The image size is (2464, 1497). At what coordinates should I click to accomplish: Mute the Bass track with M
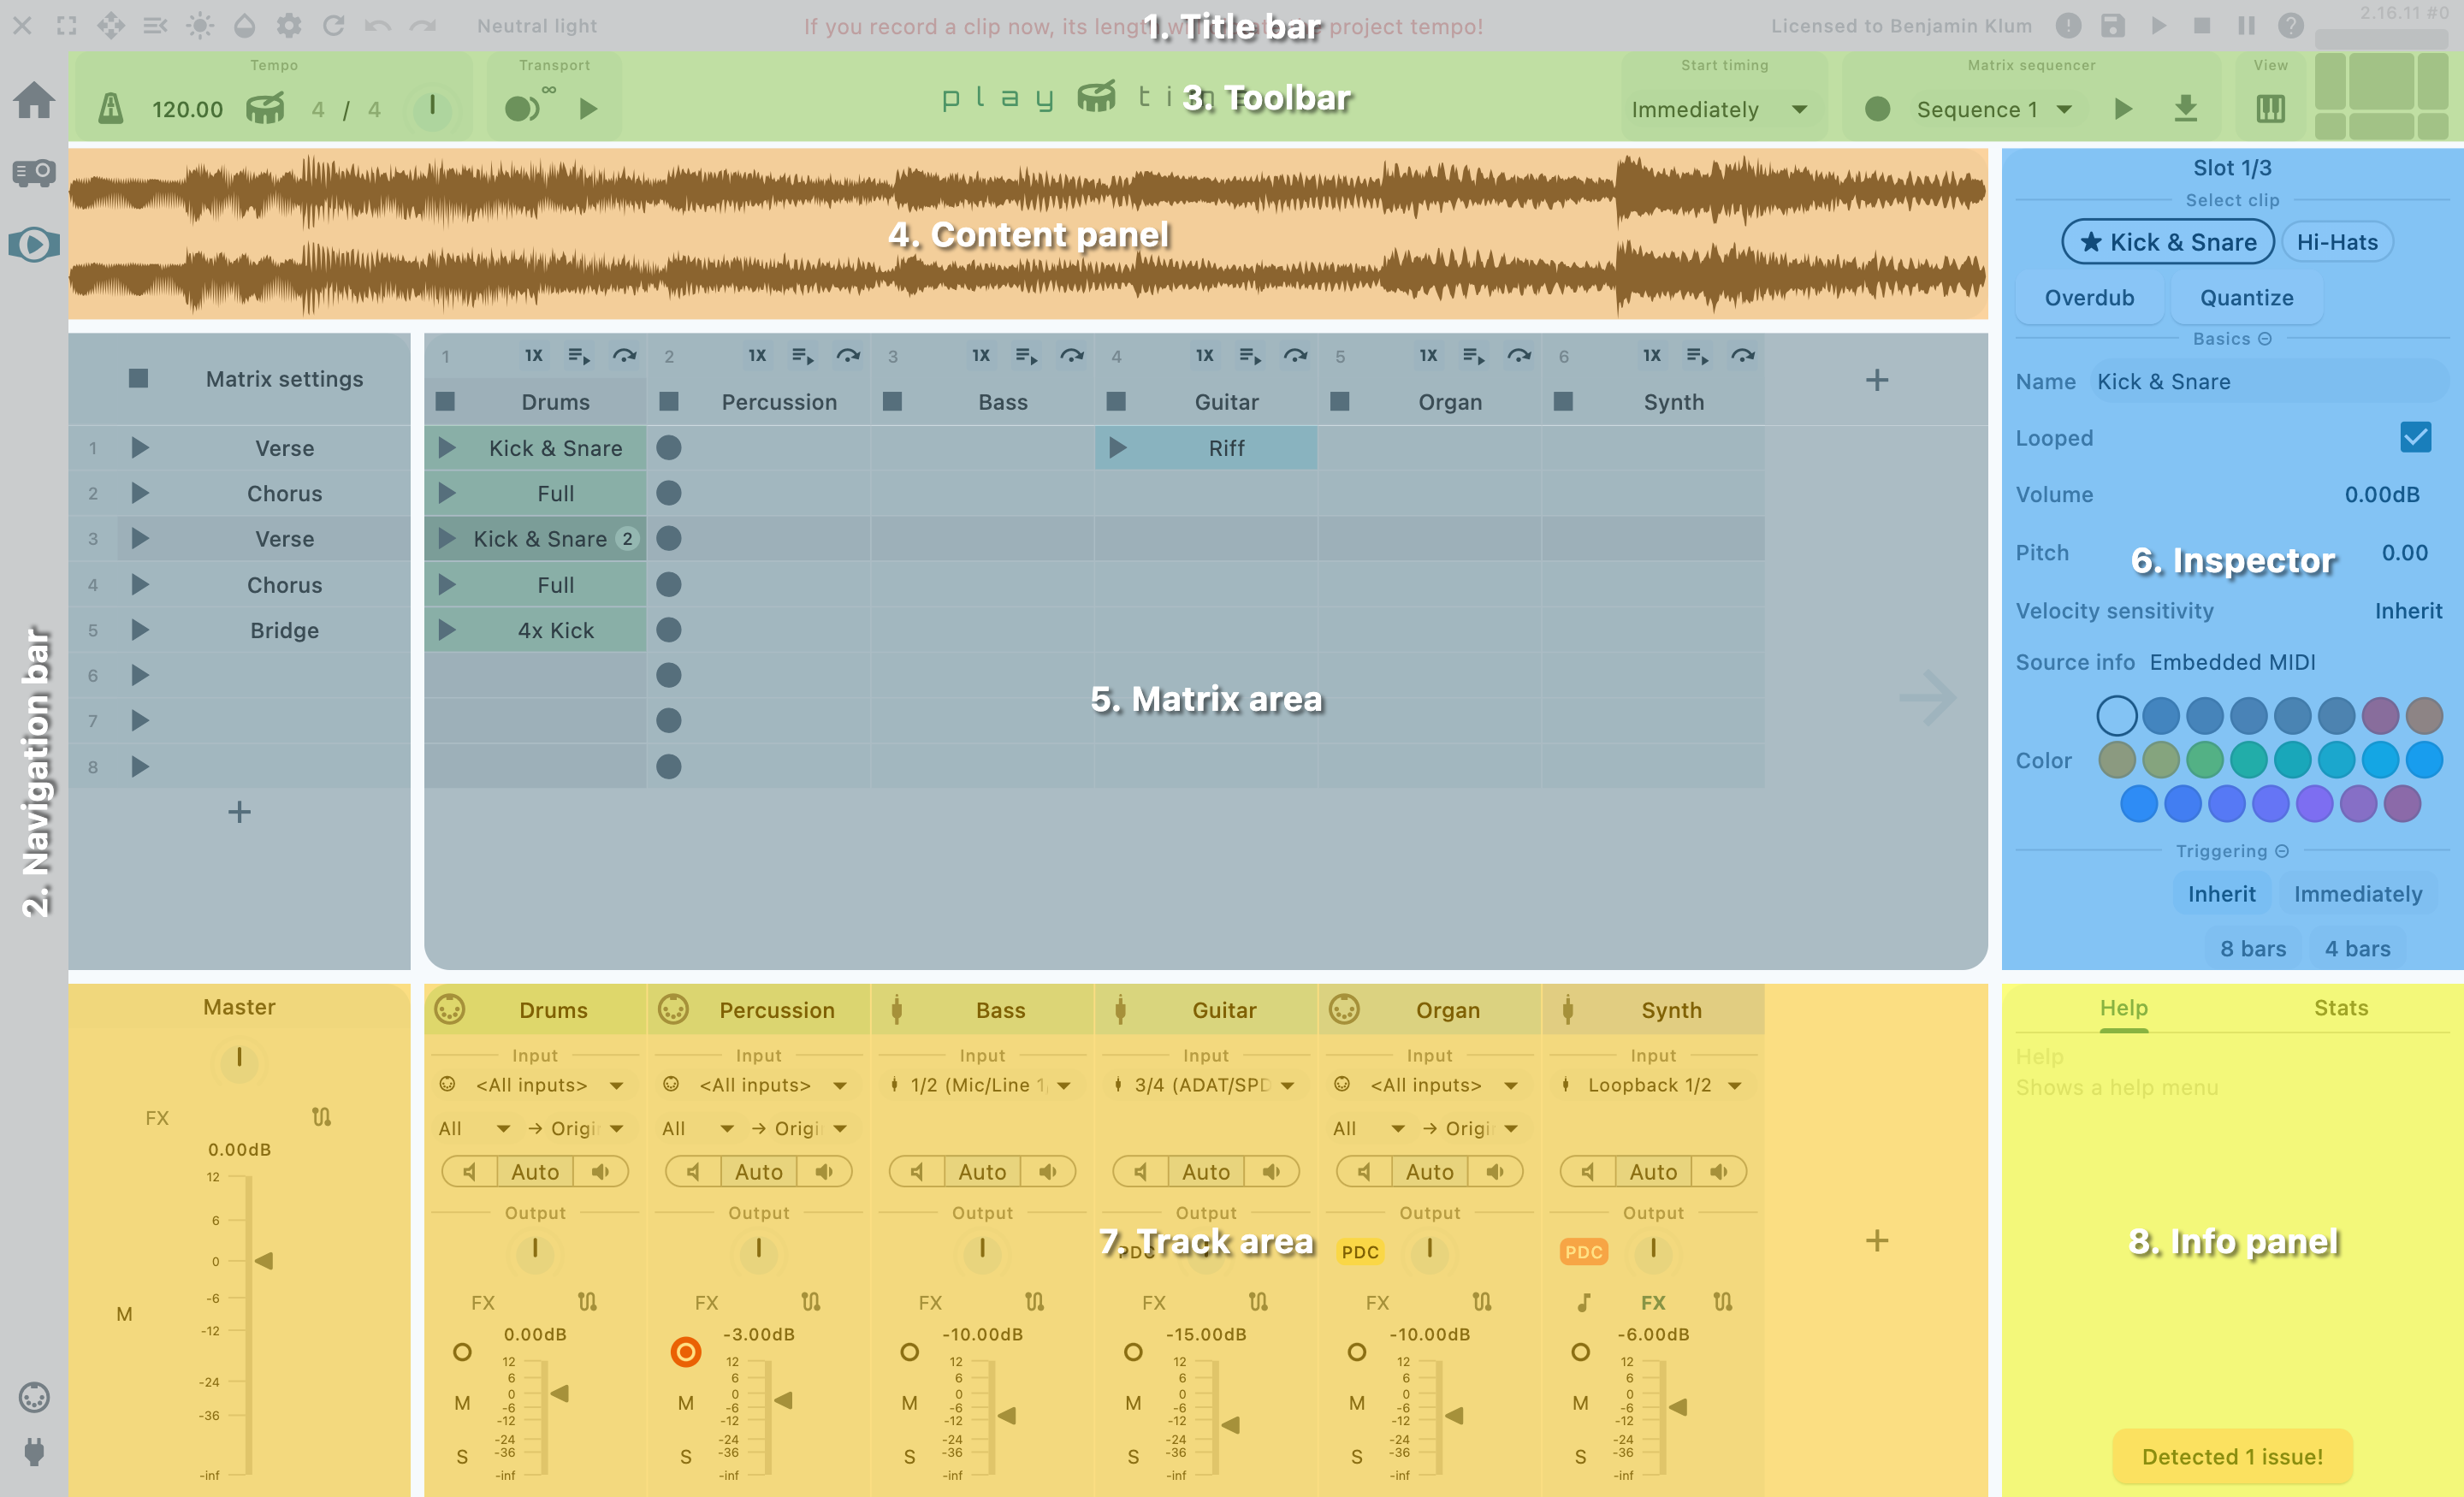point(909,1403)
